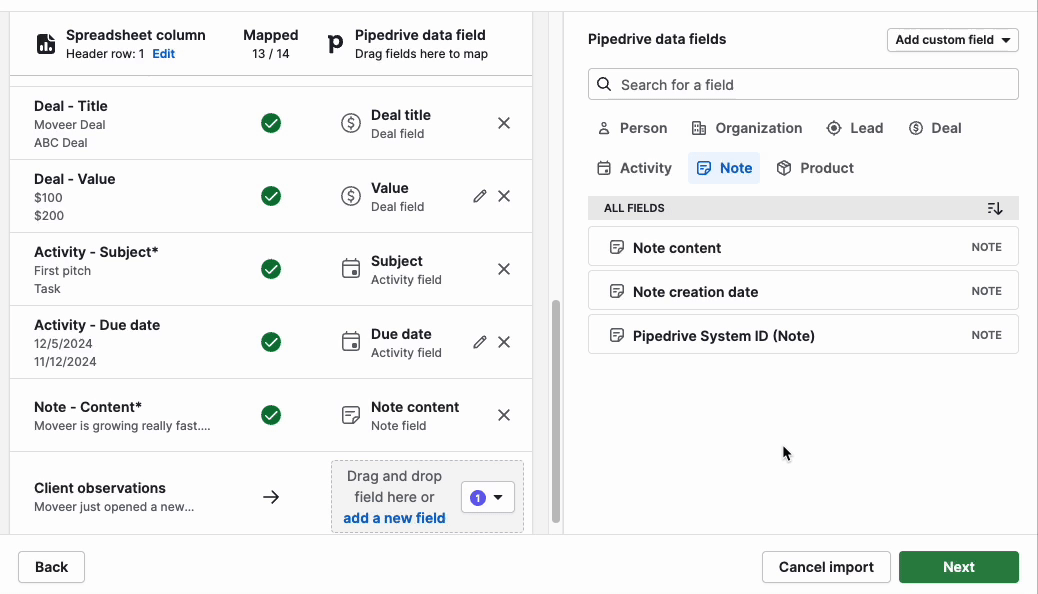Click the search magnifier icon
Screen dimensions: 1038x594
(x=604, y=84)
